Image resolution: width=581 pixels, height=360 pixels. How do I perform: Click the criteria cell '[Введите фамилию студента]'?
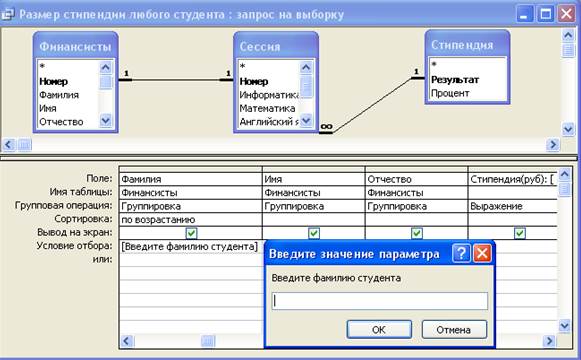click(190, 246)
